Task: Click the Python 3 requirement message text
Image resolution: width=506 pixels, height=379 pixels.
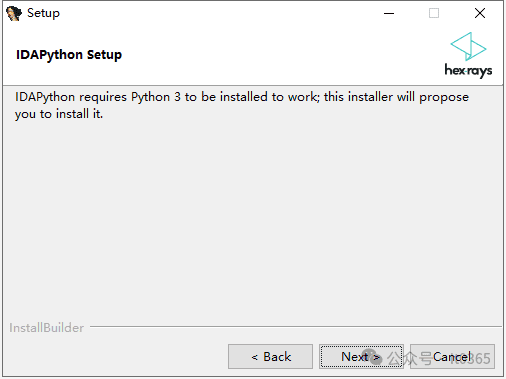Action: pos(242,105)
